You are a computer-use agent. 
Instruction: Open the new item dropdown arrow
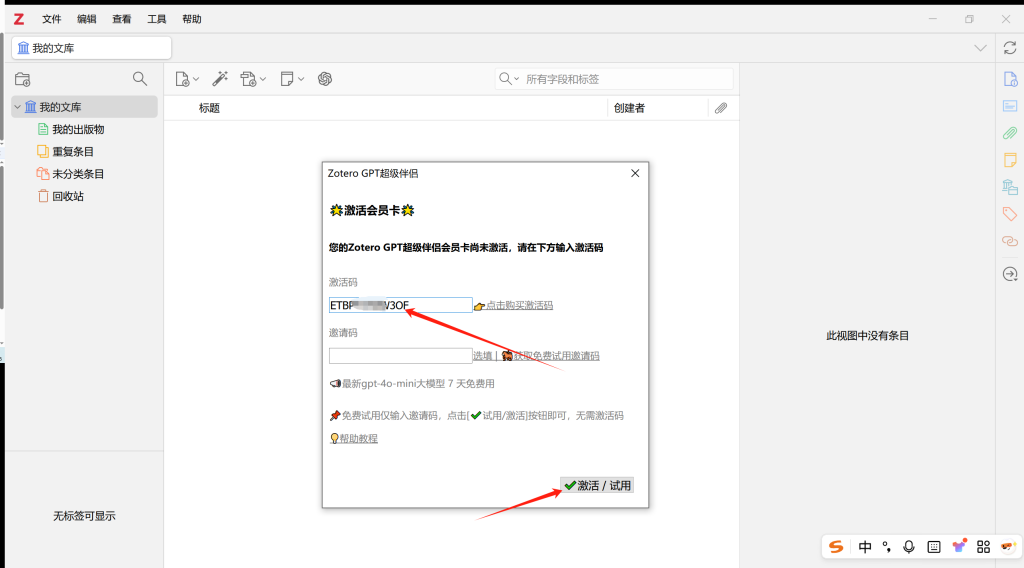(x=196, y=79)
